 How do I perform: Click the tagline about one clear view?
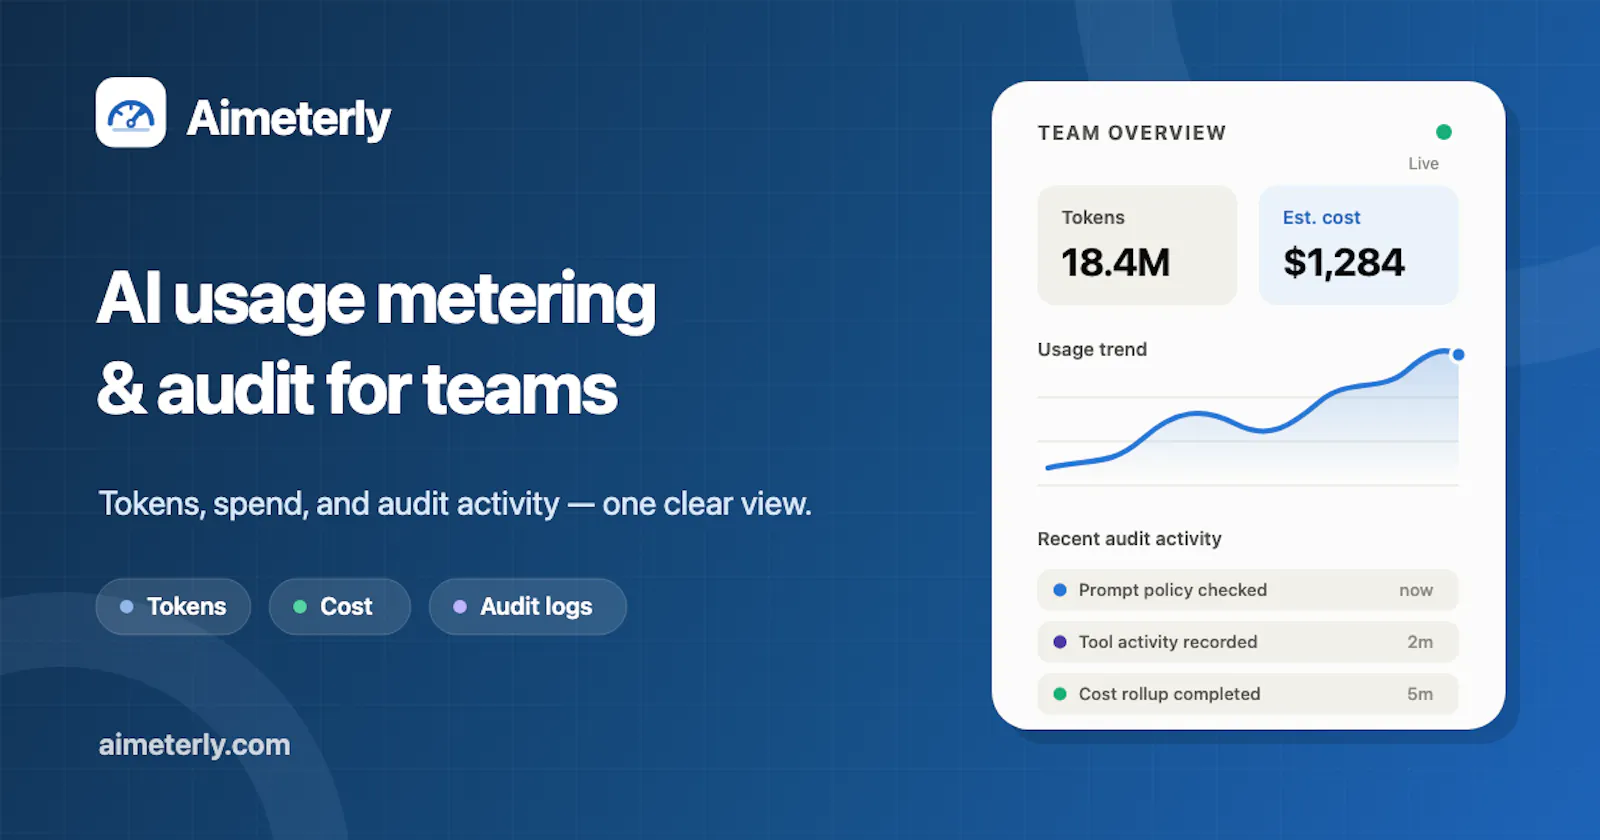455,504
